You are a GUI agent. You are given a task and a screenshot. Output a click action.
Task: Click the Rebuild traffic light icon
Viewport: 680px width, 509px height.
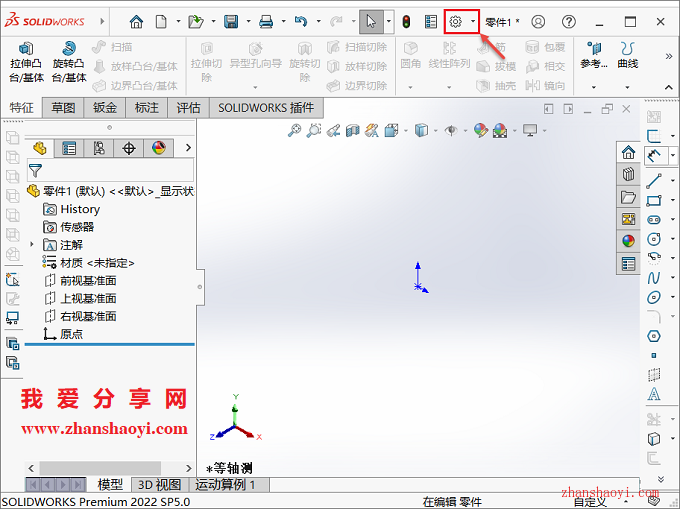[406, 21]
